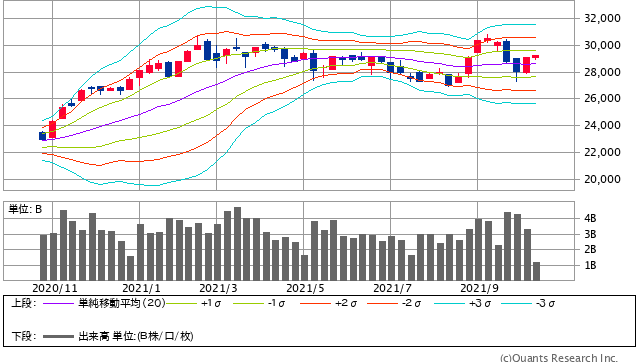The width and height of the screenshot is (638, 362).
Task: Select the 2021/5 date axis label
Action: coord(305,288)
